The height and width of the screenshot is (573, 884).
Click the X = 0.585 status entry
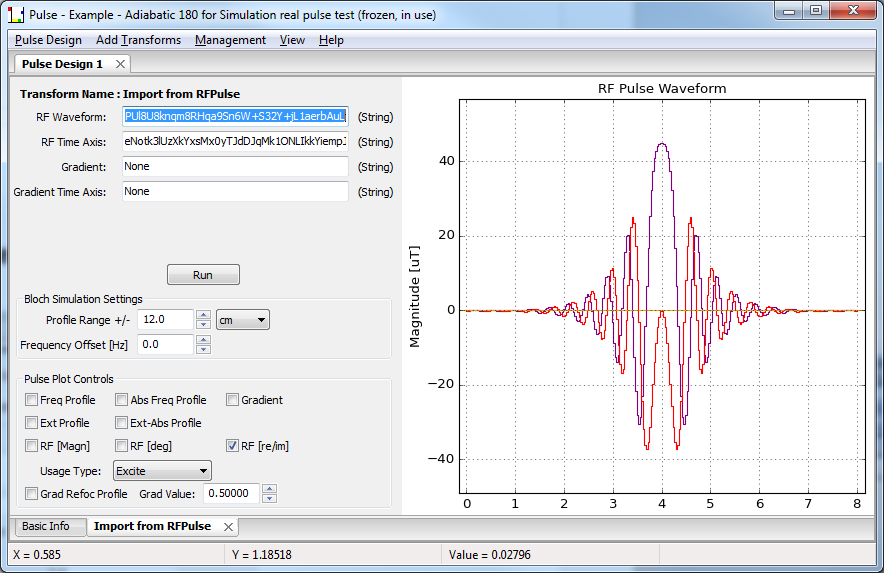tap(37, 555)
